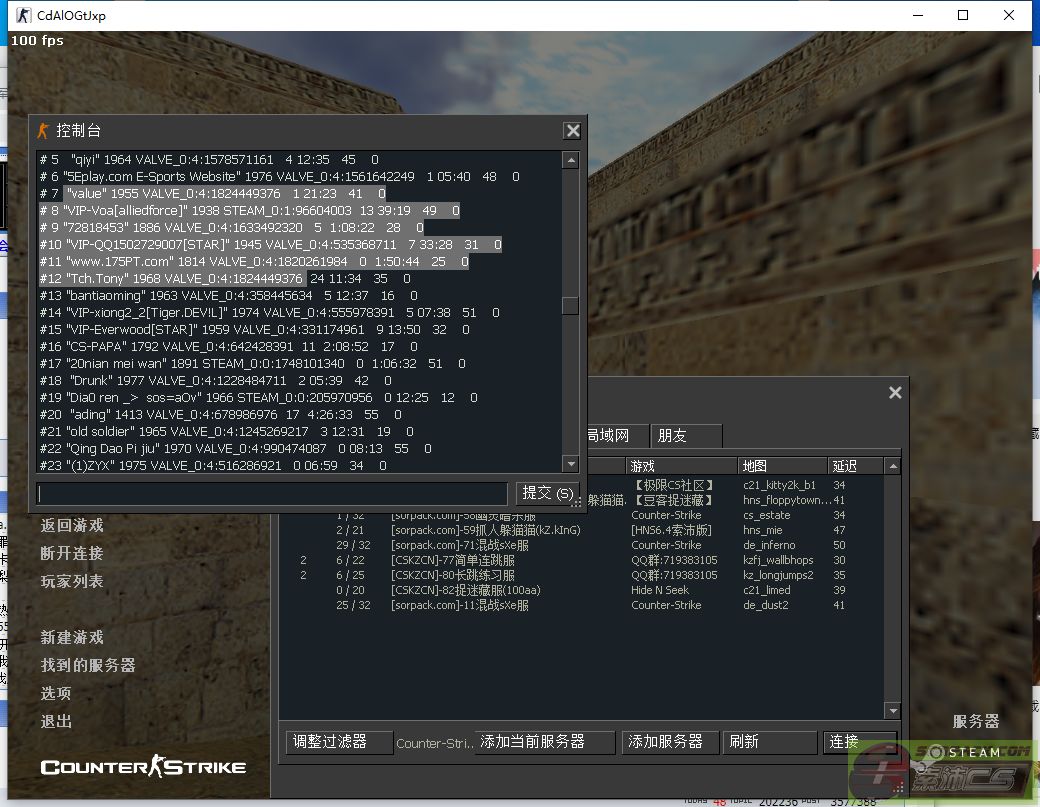
Task: Click 添加当前服务器 button
Action: (x=545, y=742)
